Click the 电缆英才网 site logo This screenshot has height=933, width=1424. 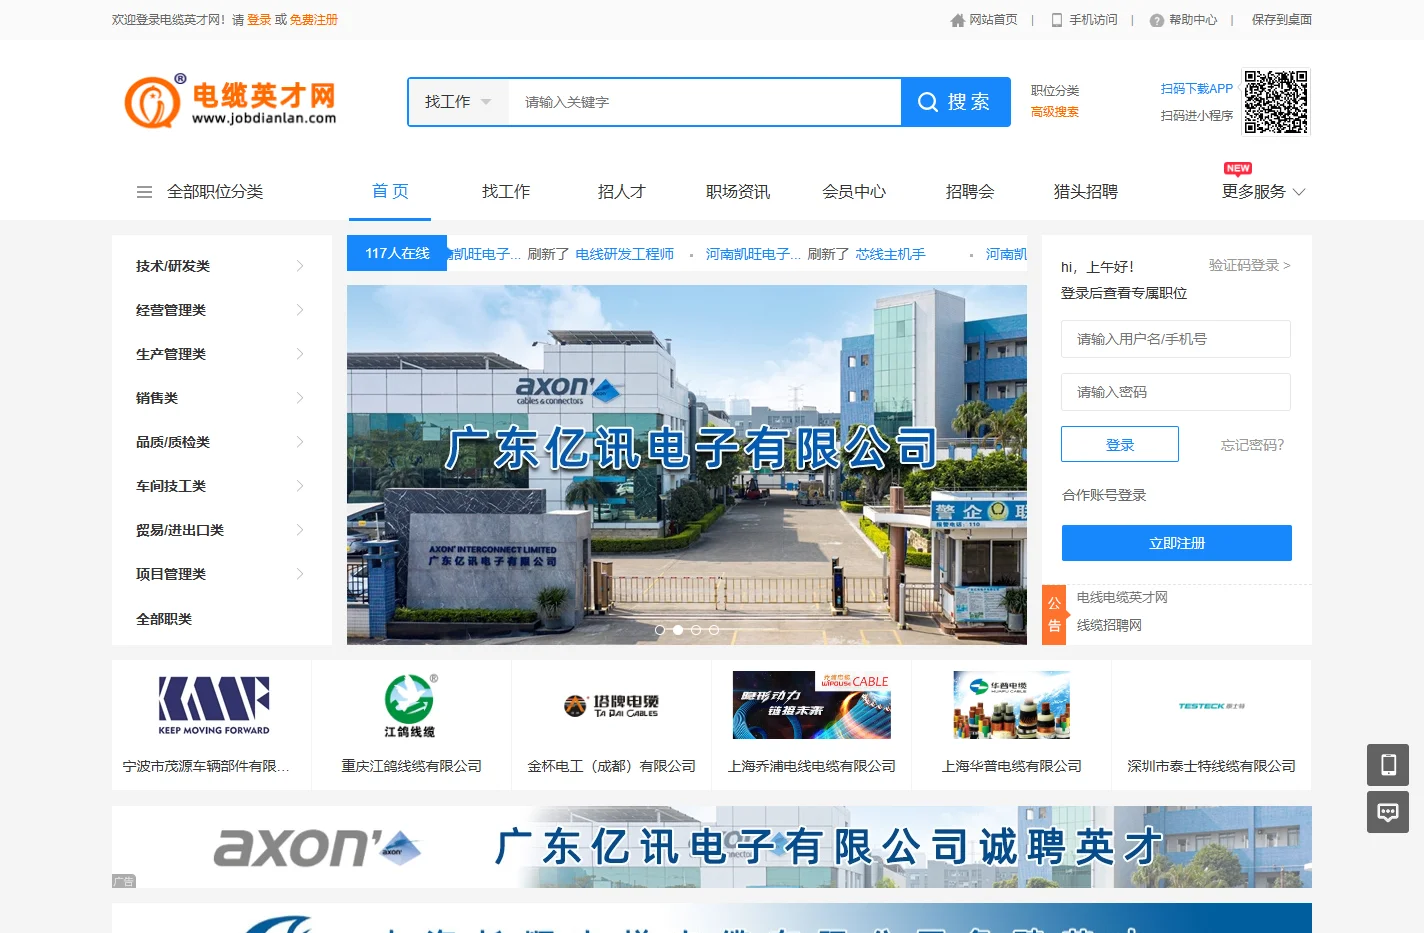coord(231,102)
